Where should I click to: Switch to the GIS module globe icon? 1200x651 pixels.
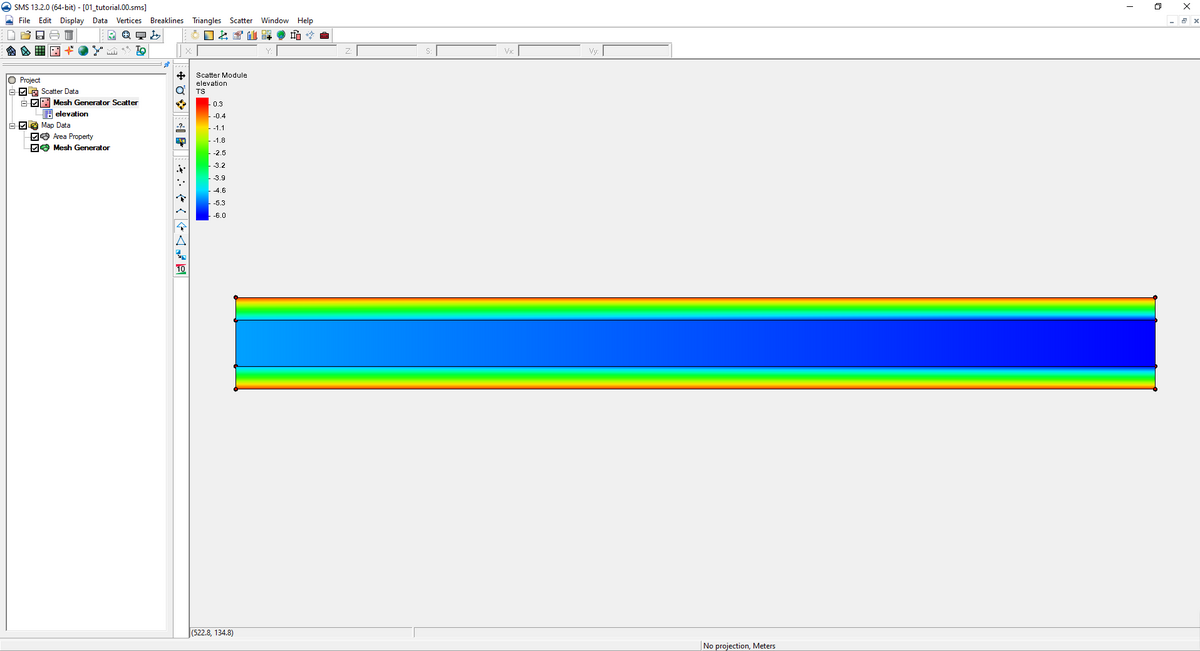(83, 51)
